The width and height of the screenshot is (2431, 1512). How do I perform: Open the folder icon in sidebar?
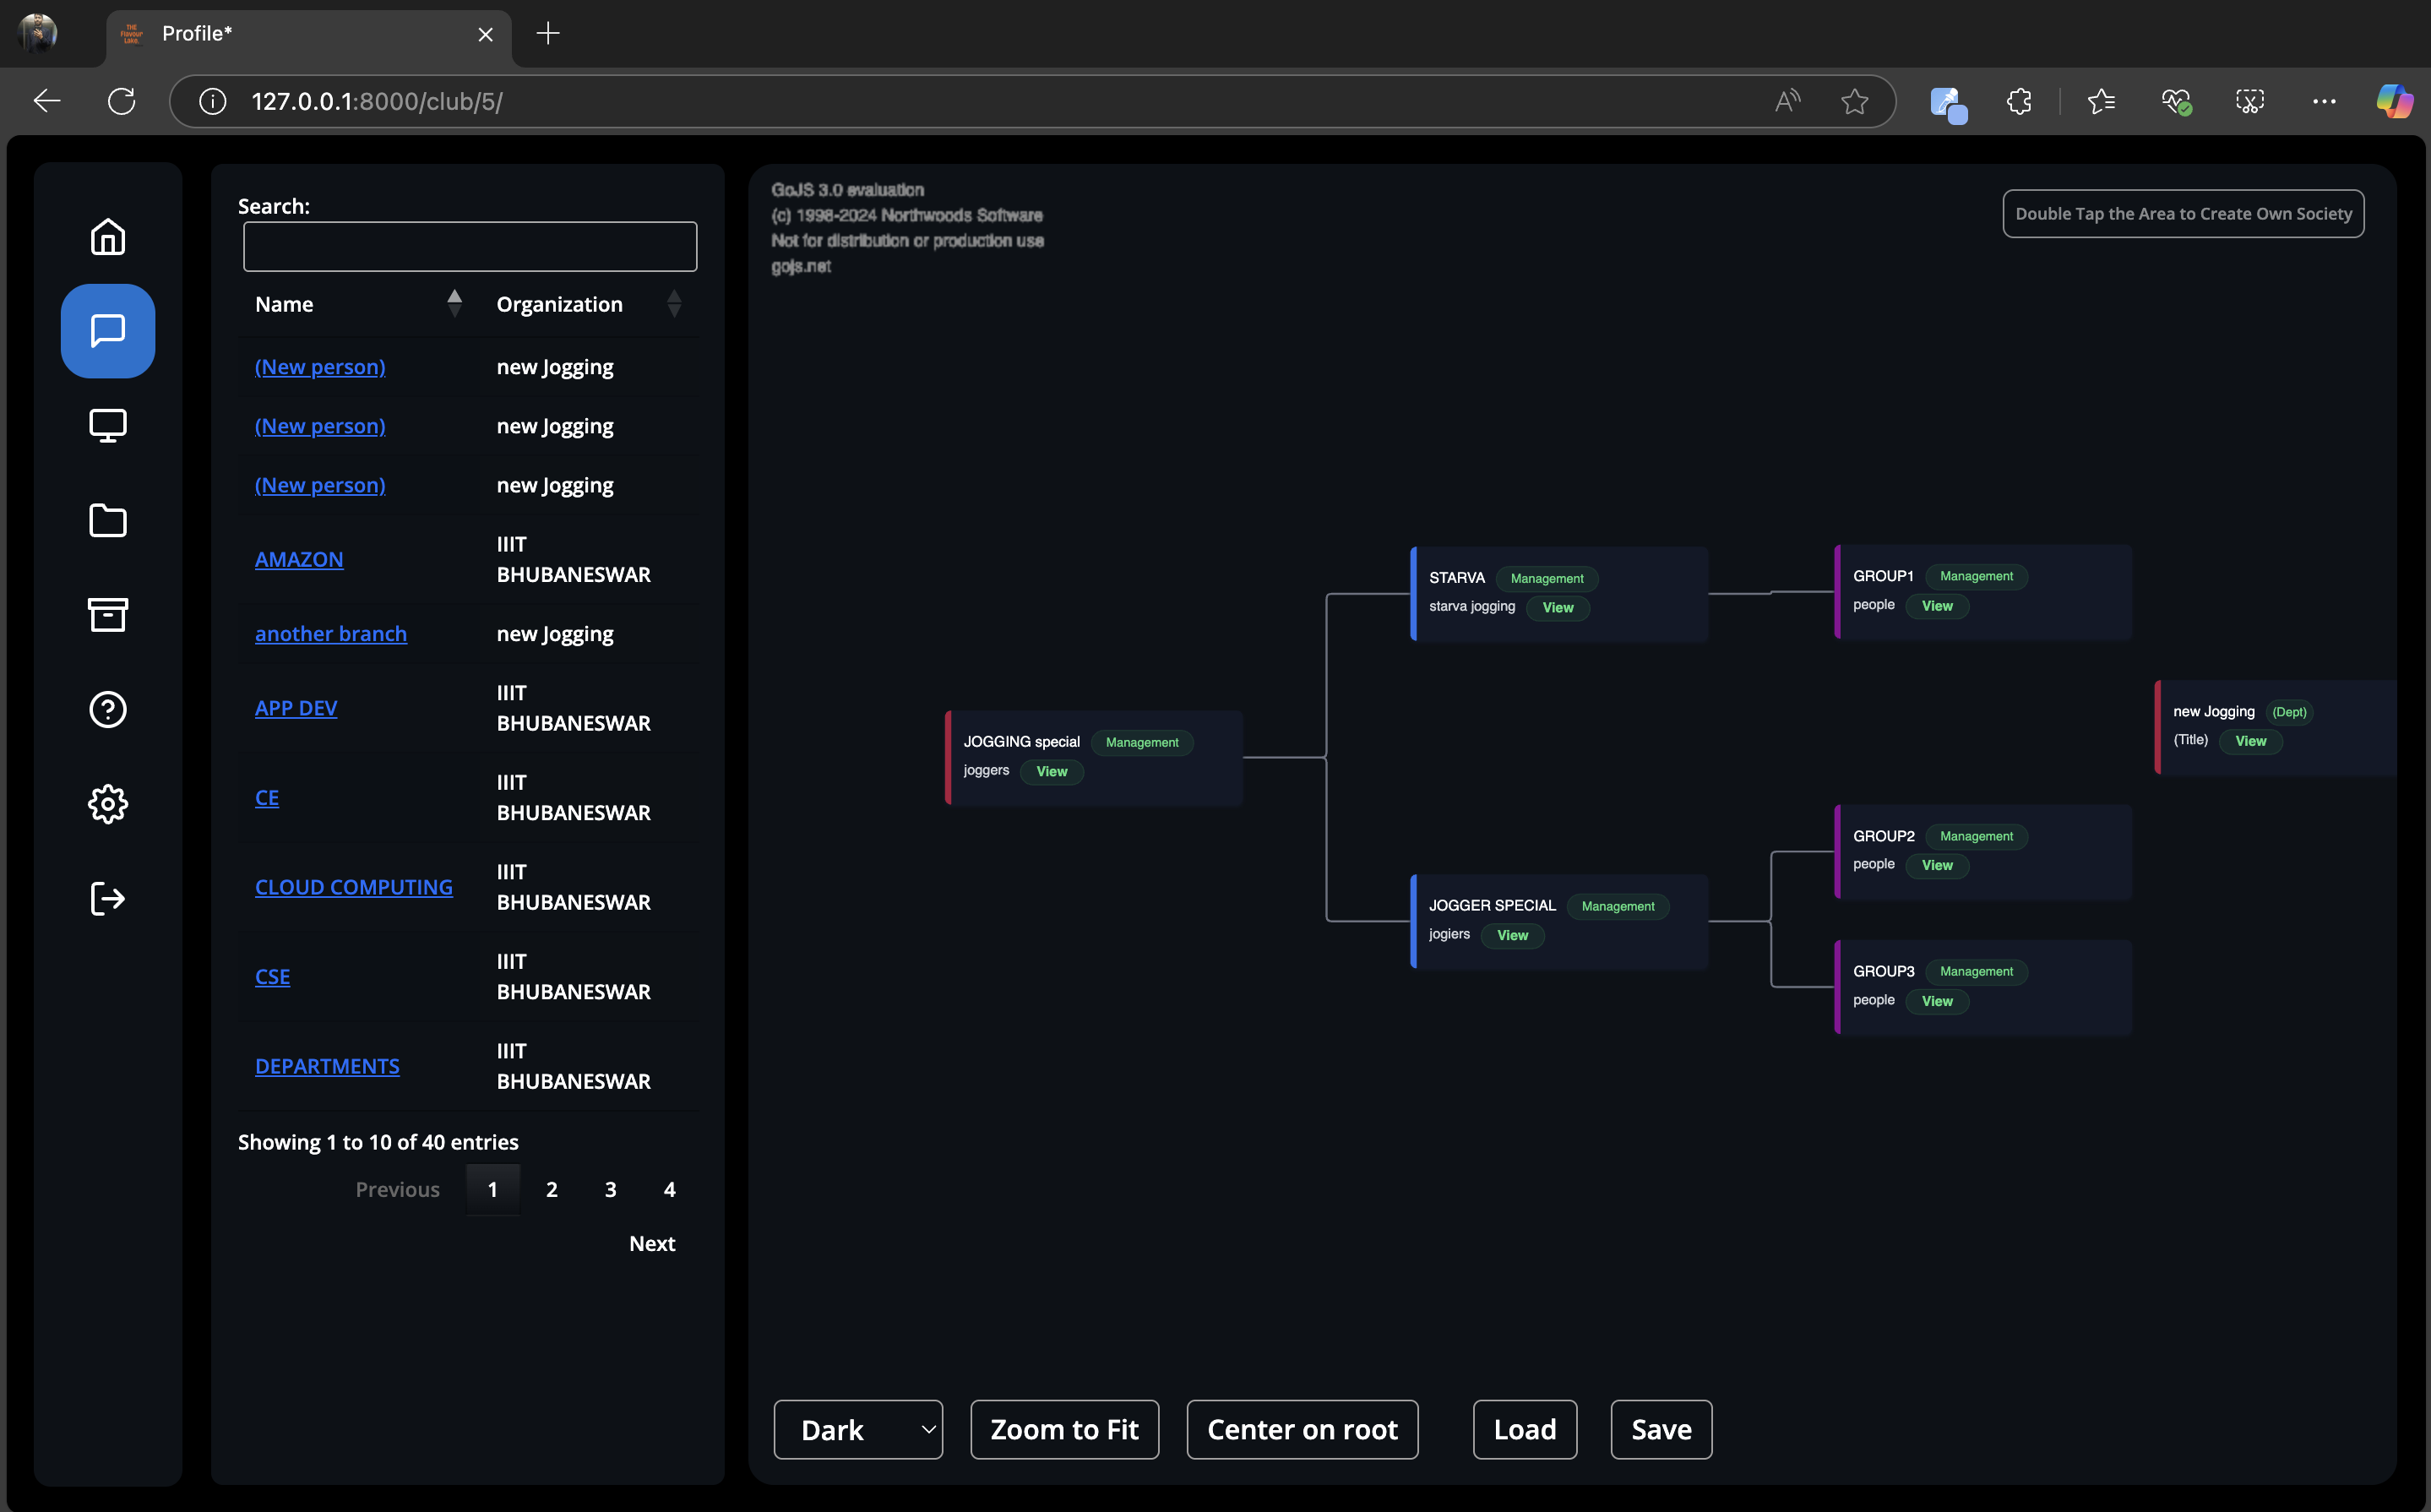pos(108,520)
